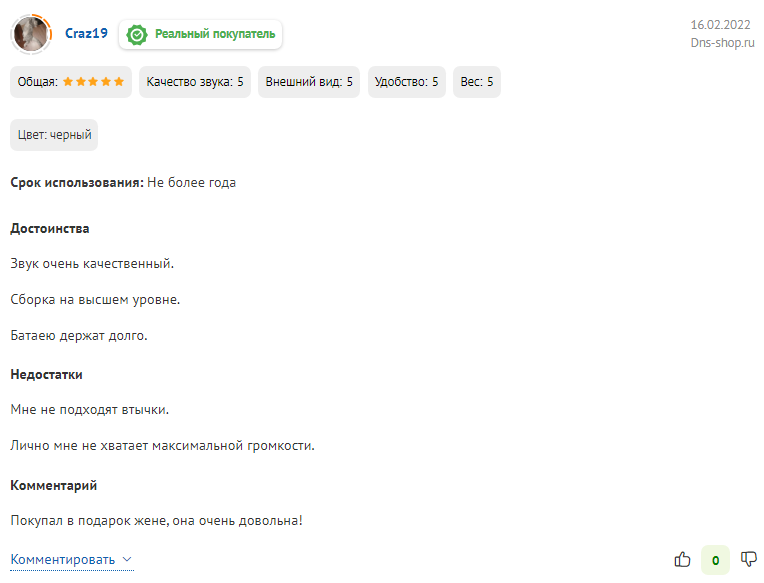
Task: Select the Удобство: 5 rating chip
Action: [x=406, y=82]
